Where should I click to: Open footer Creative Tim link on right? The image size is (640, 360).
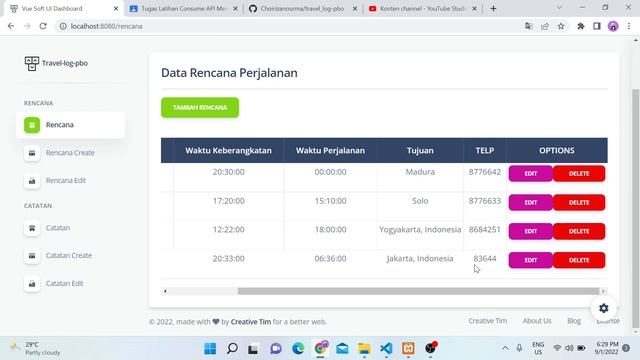pyautogui.click(x=487, y=321)
